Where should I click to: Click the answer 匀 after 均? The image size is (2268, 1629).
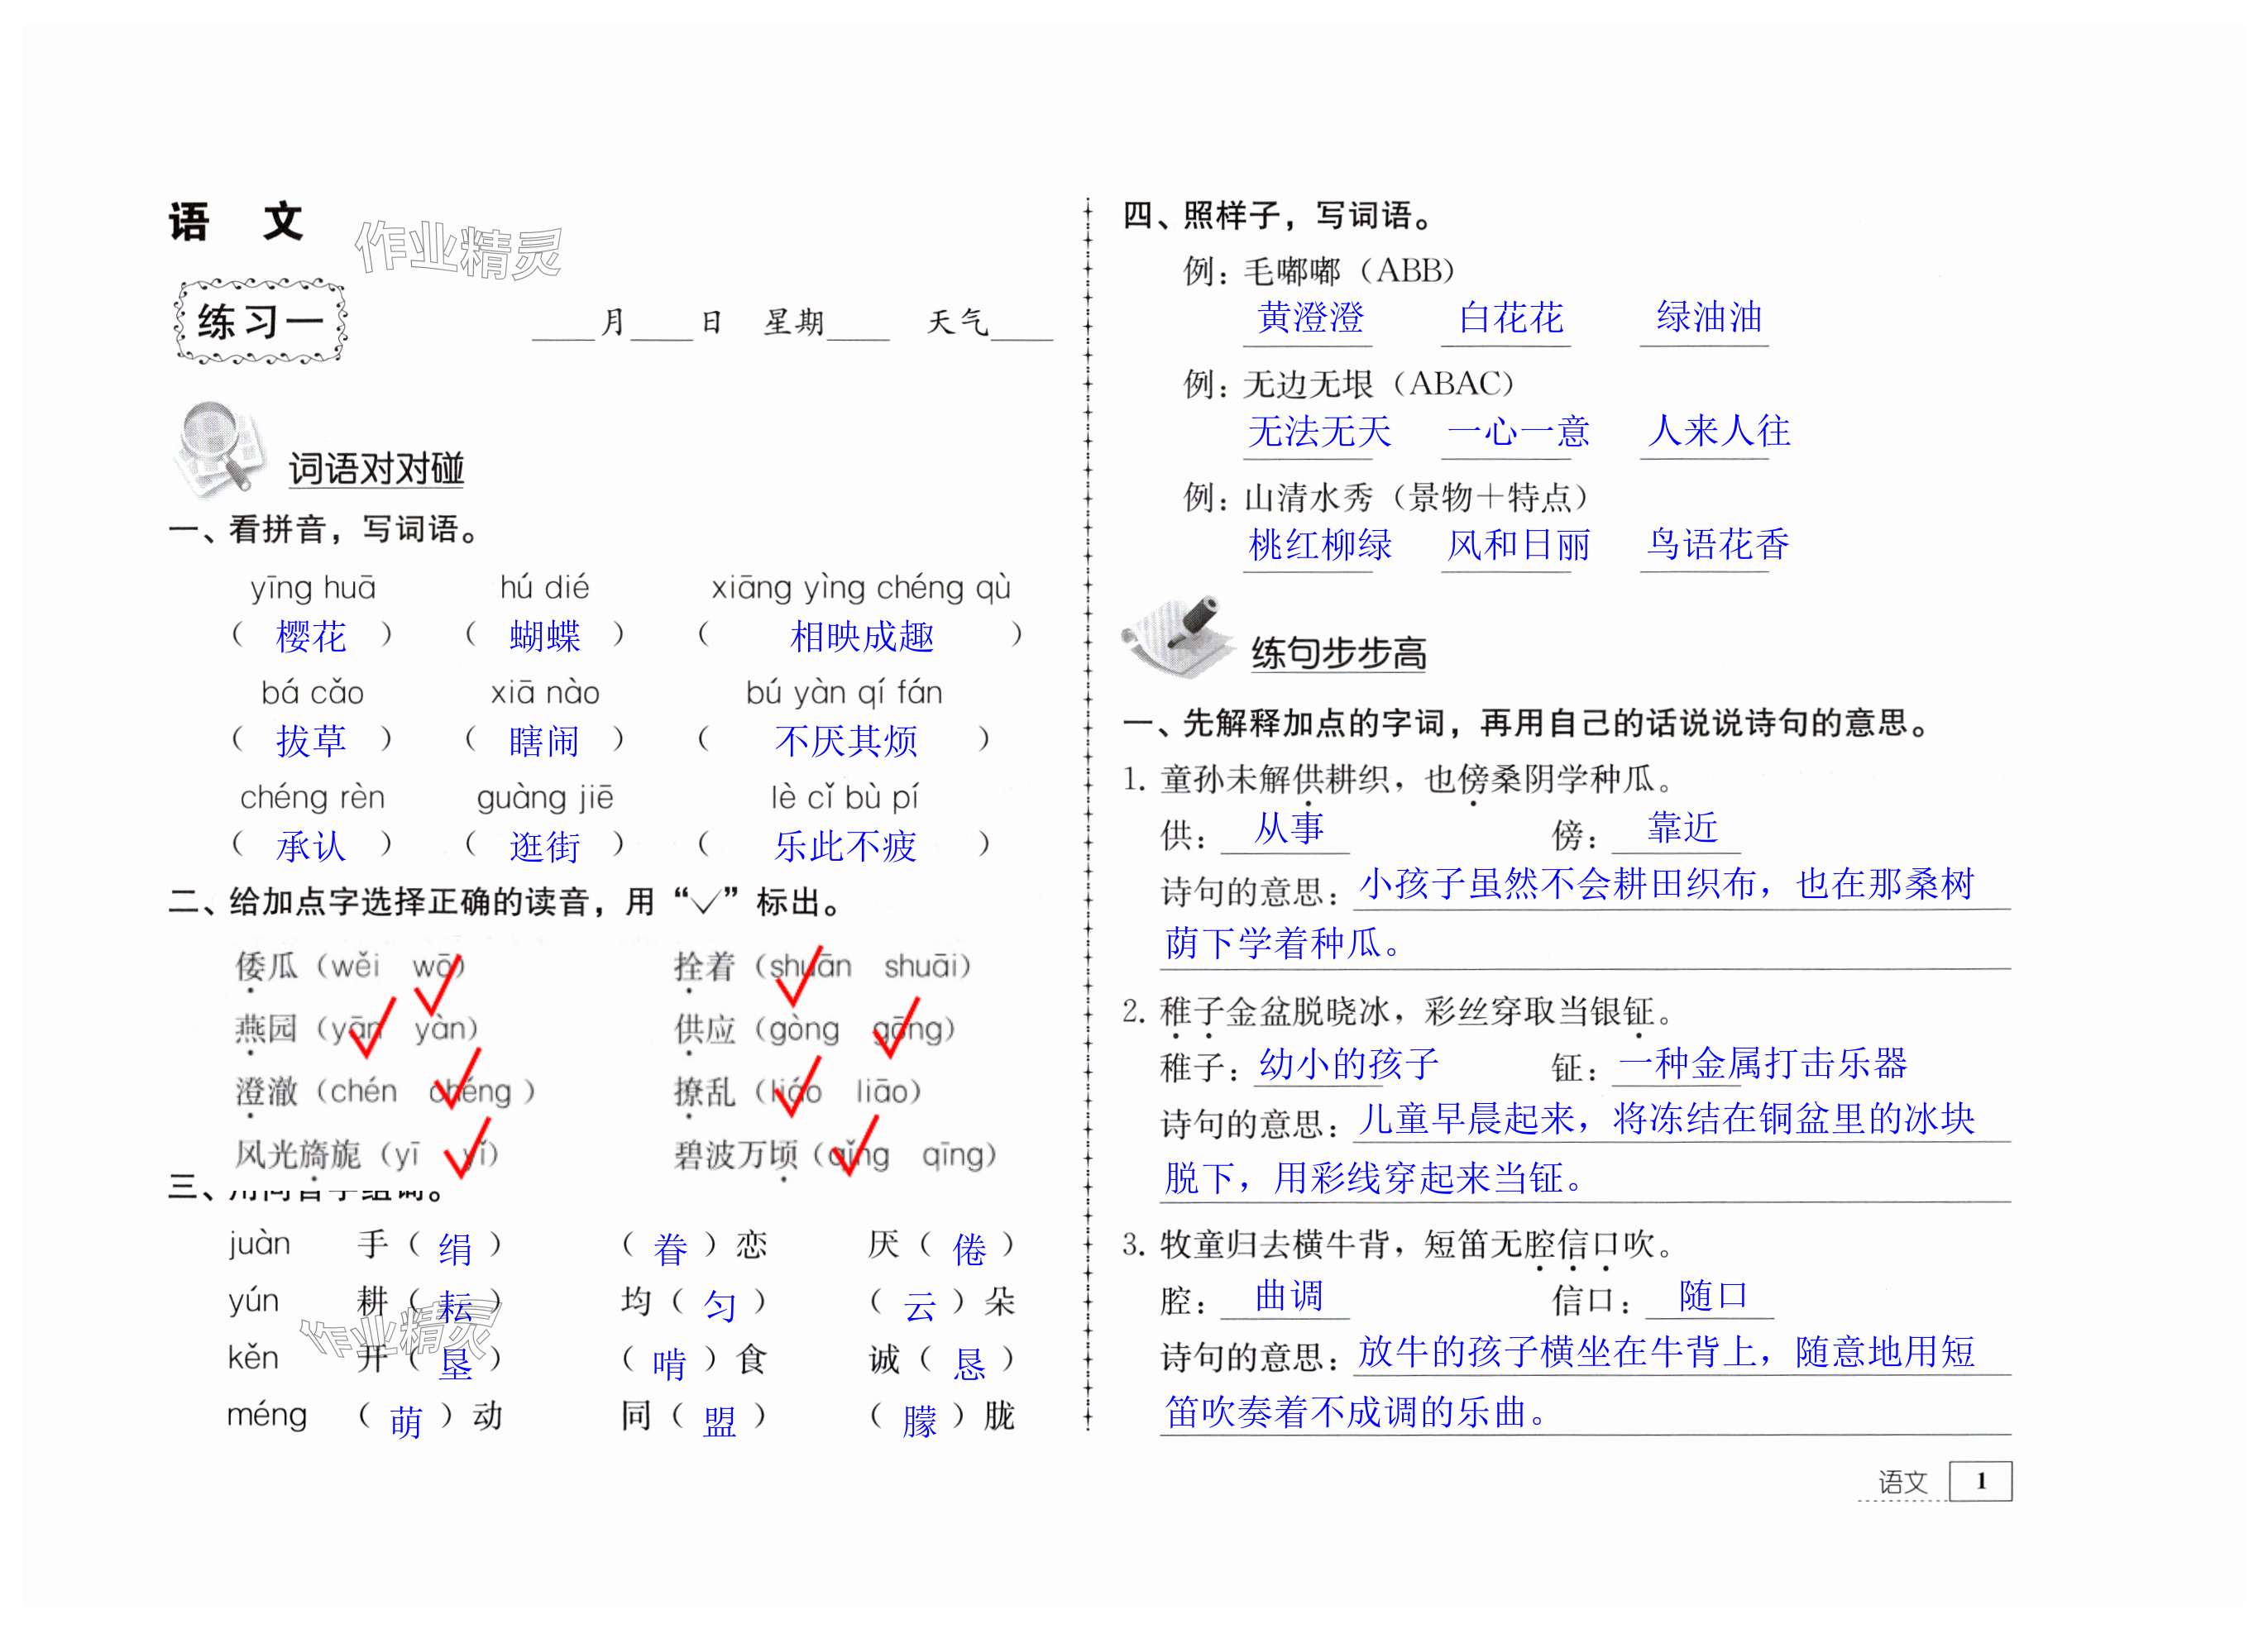(x=719, y=1306)
